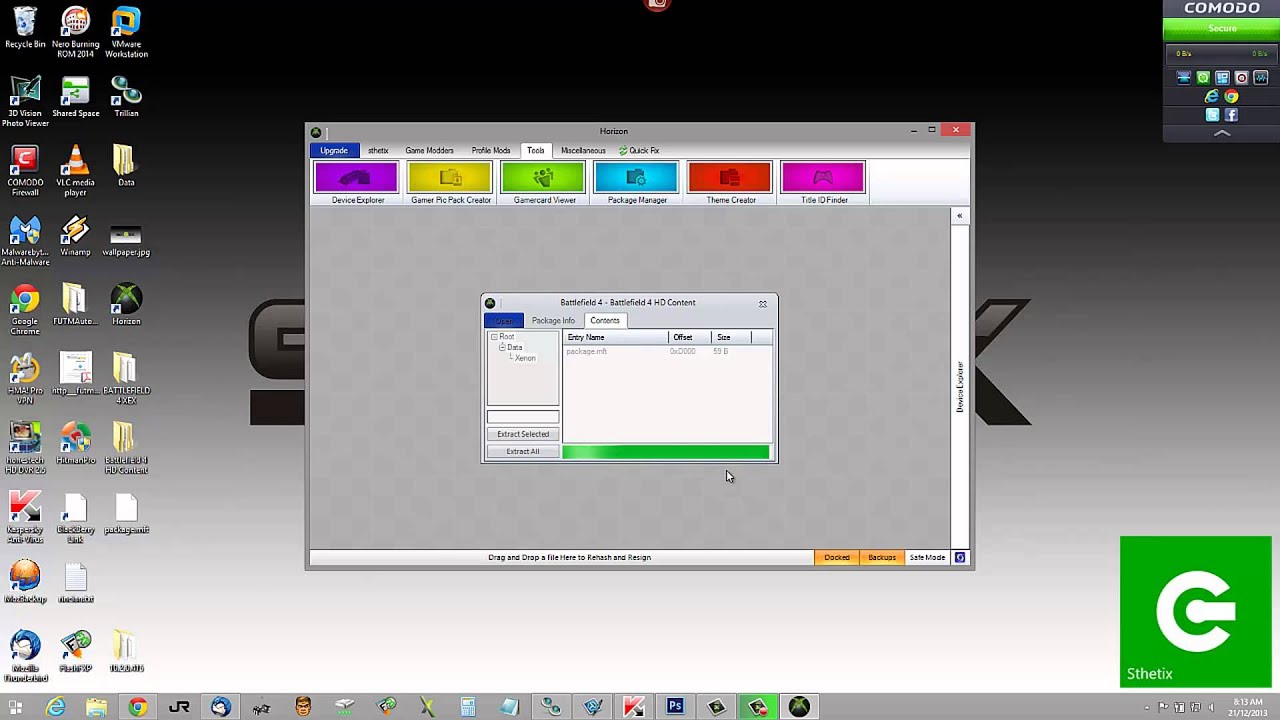Launch the Theme Creator tool
This screenshot has height=720, width=1280.
[730, 179]
